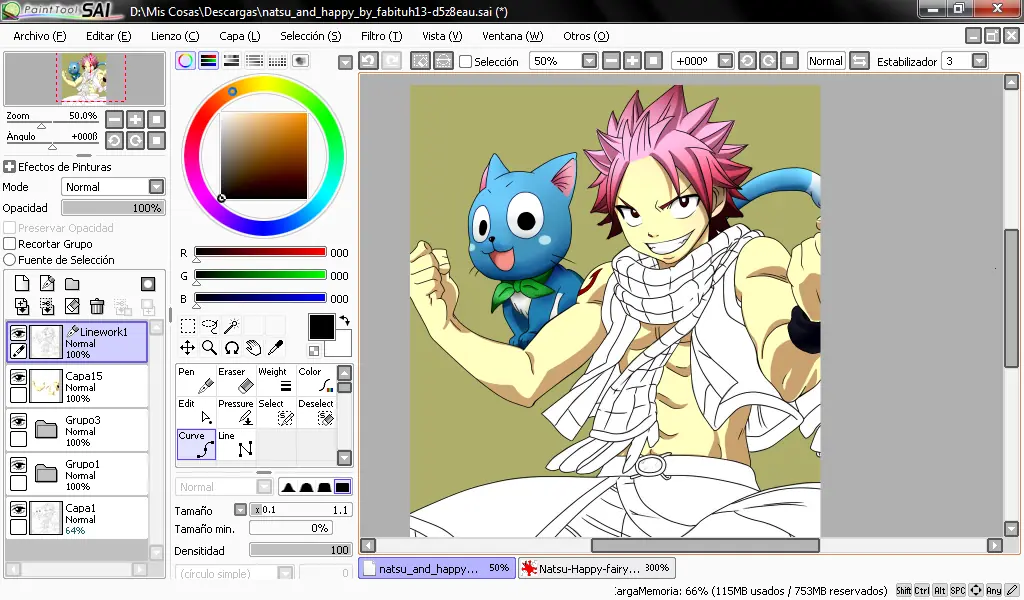The image size is (1024, 600).
Task: Click the undo arrow in toolbar
Action: (368, 61)
